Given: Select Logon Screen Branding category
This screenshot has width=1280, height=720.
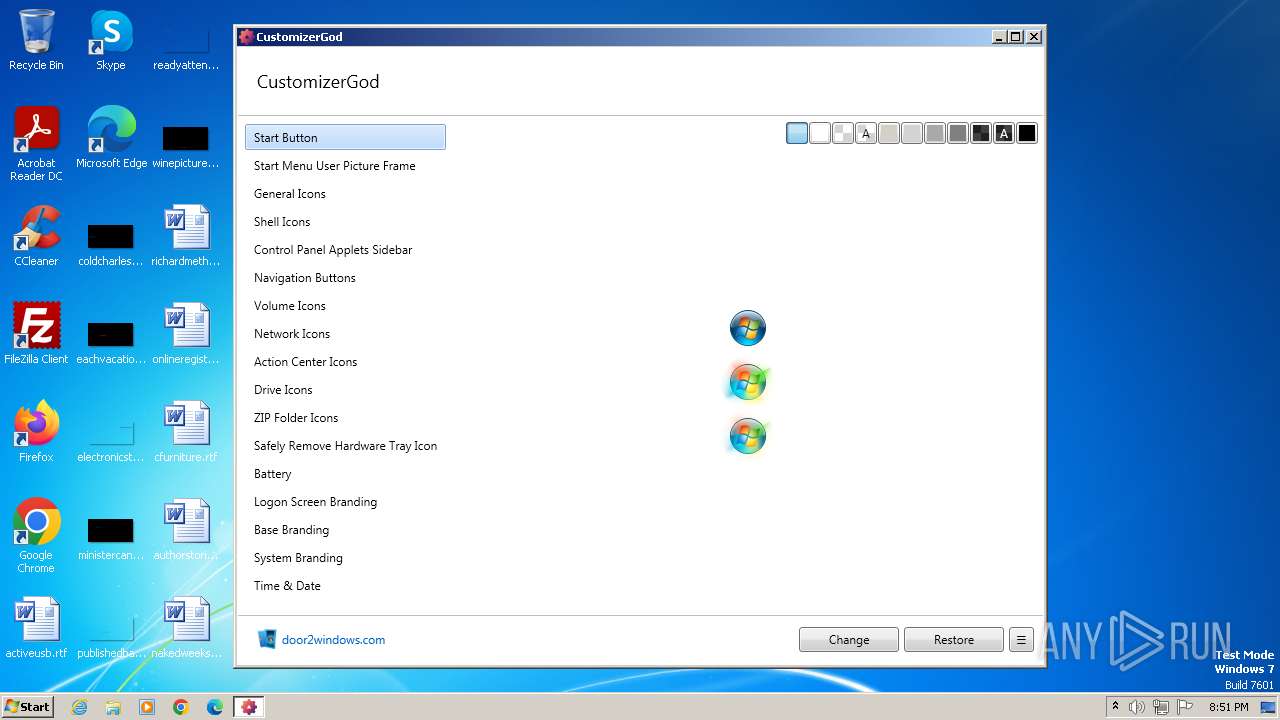Looking at the screenshot, I should point(345,501).
